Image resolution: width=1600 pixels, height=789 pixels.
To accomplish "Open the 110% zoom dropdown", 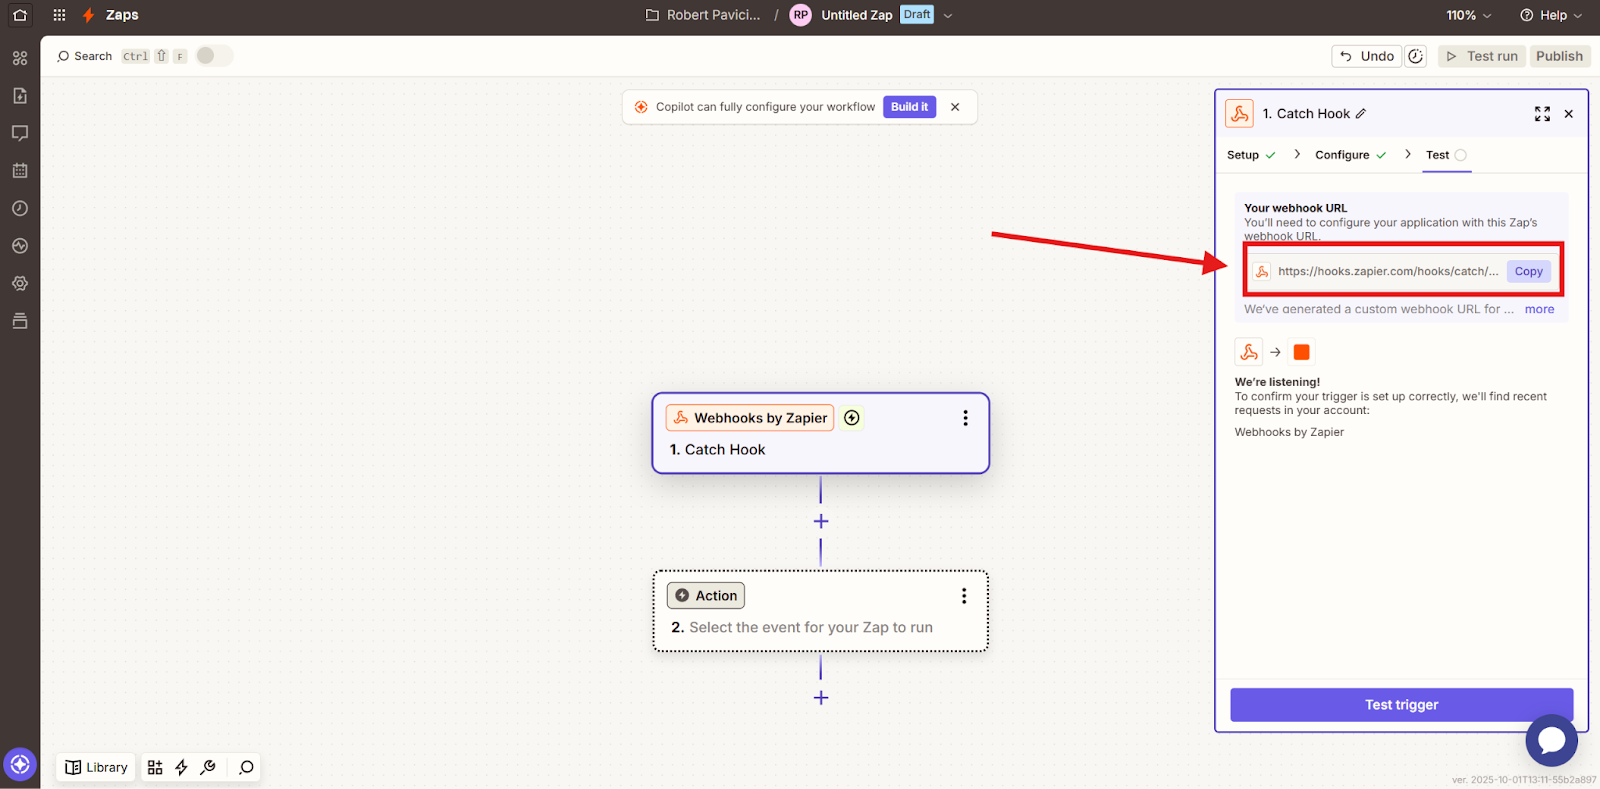I will (x=1469, y=15).
